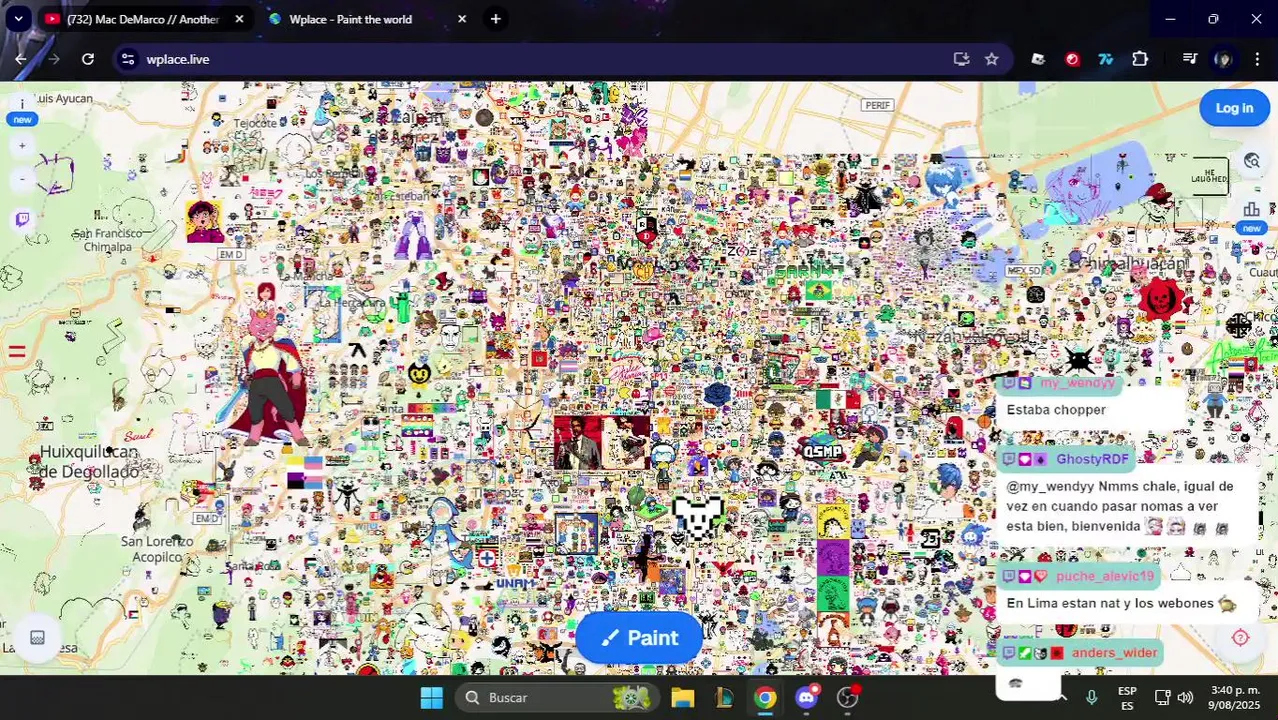Image resolution: width=1278 pixels, height=720 pixels.
Task: Open the leaderboard bar-chart icon
Action: 1251,209
